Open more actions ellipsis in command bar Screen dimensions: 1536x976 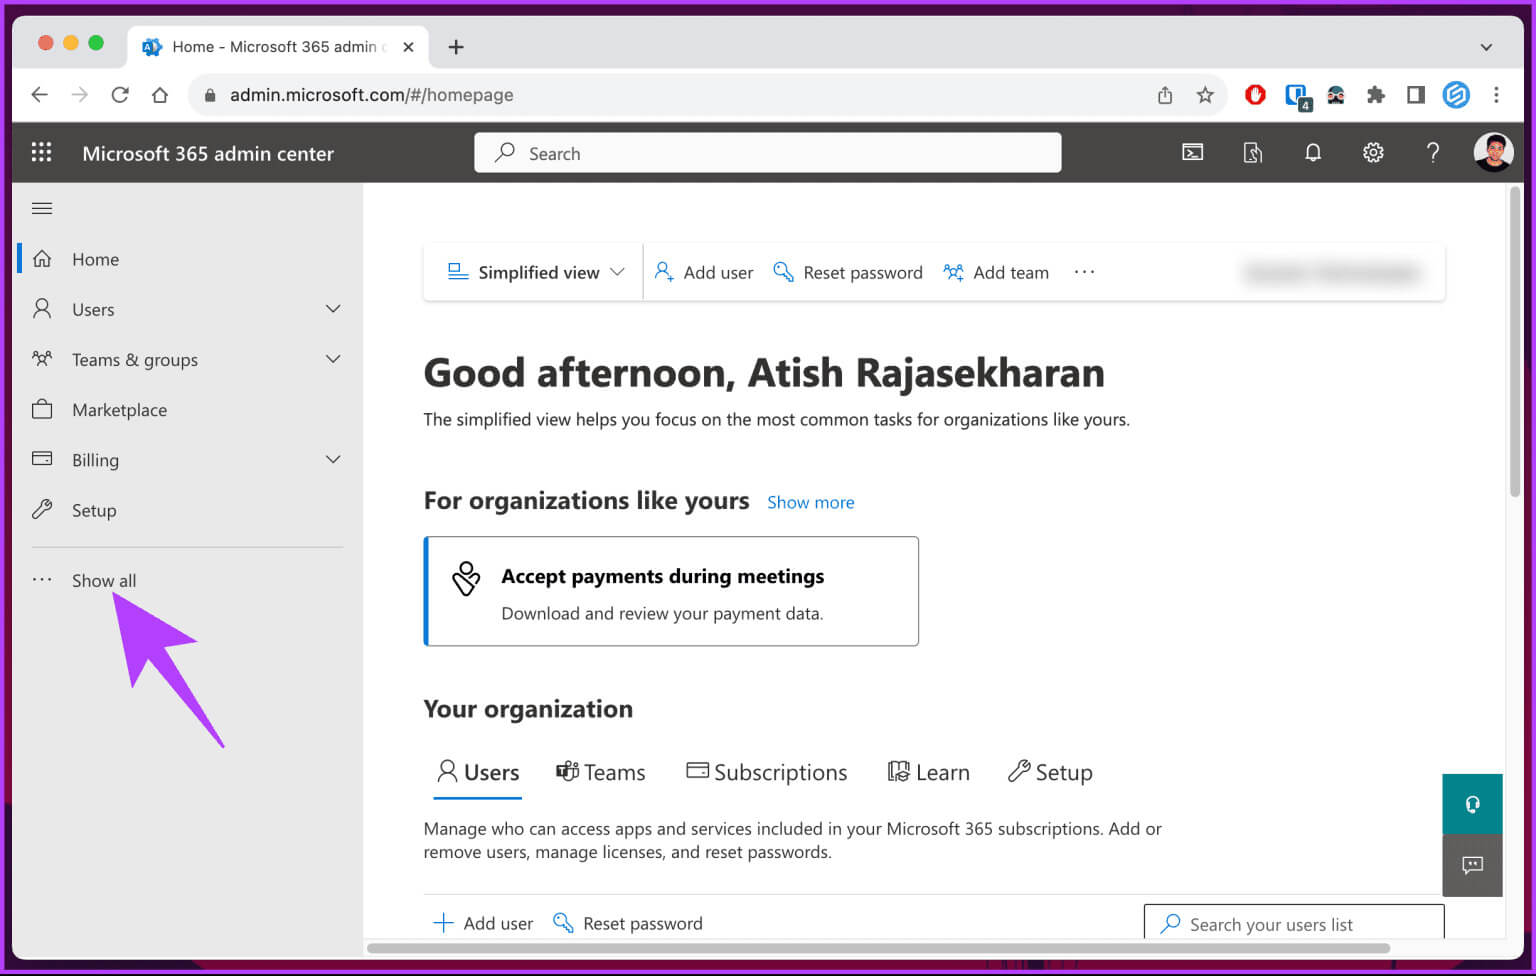click(x=1085, y=272)
